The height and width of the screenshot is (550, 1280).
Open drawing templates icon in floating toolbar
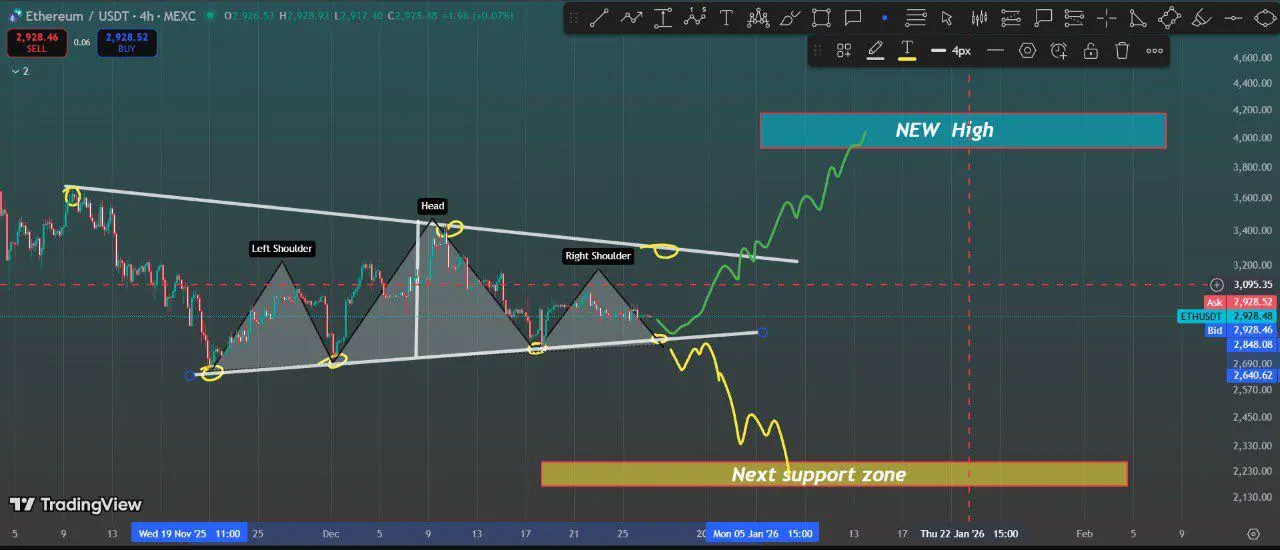click(844, 51)
